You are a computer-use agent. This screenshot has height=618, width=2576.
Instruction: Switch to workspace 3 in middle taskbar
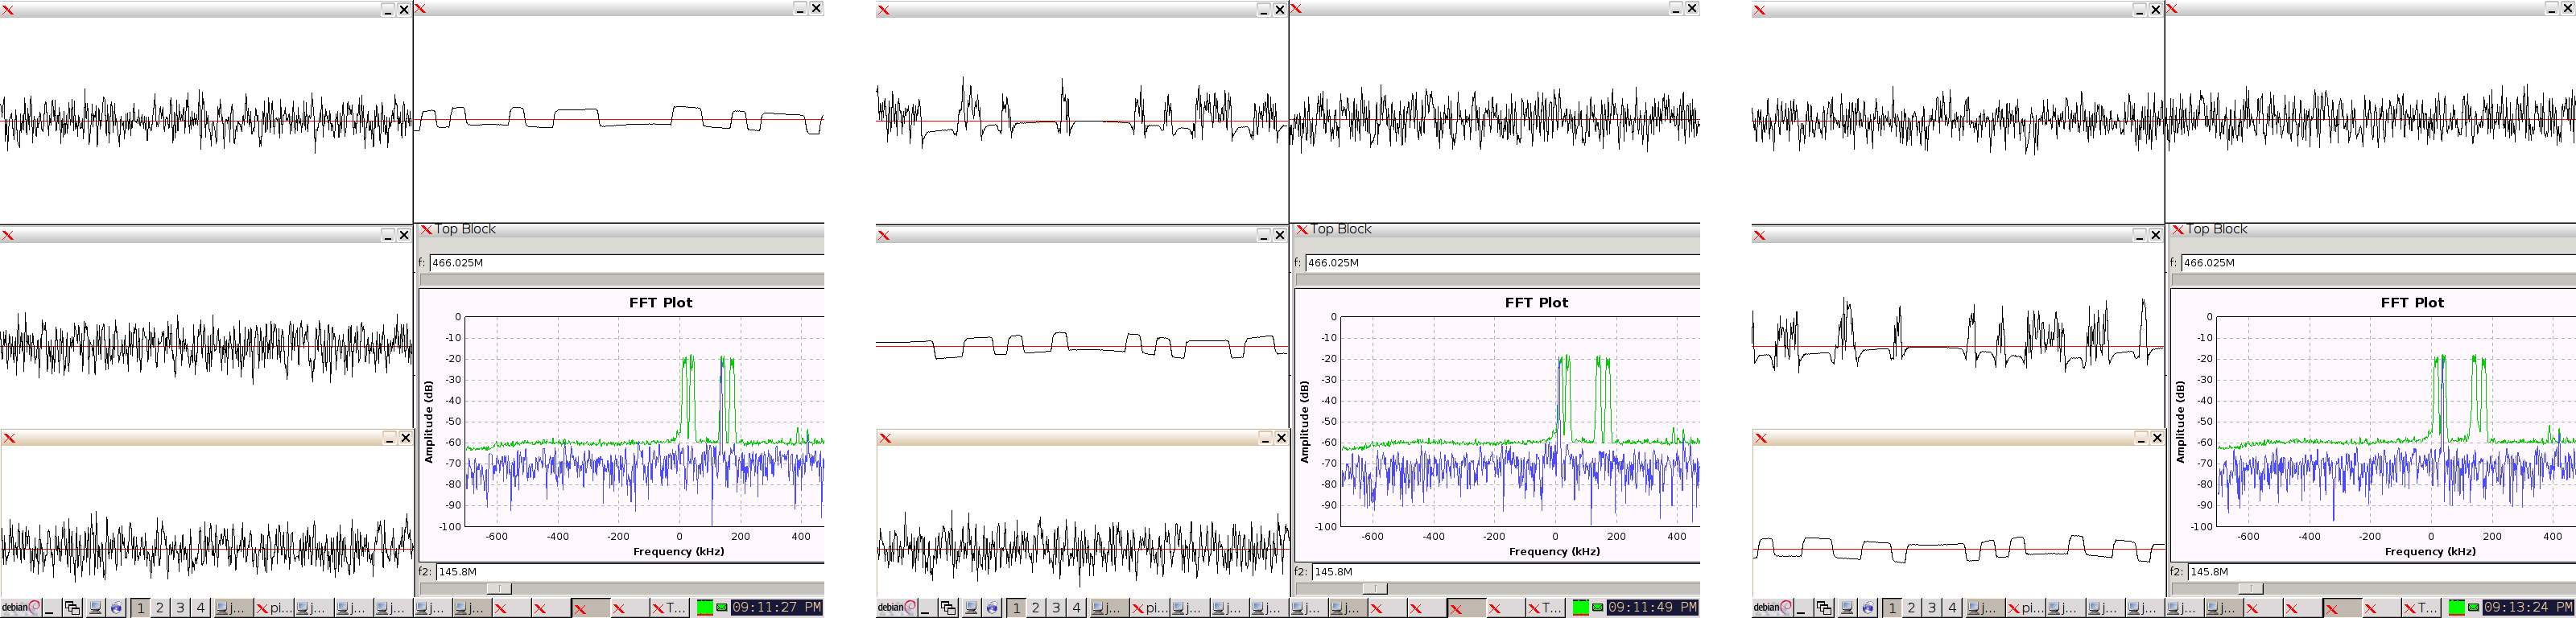point(1055,607)
